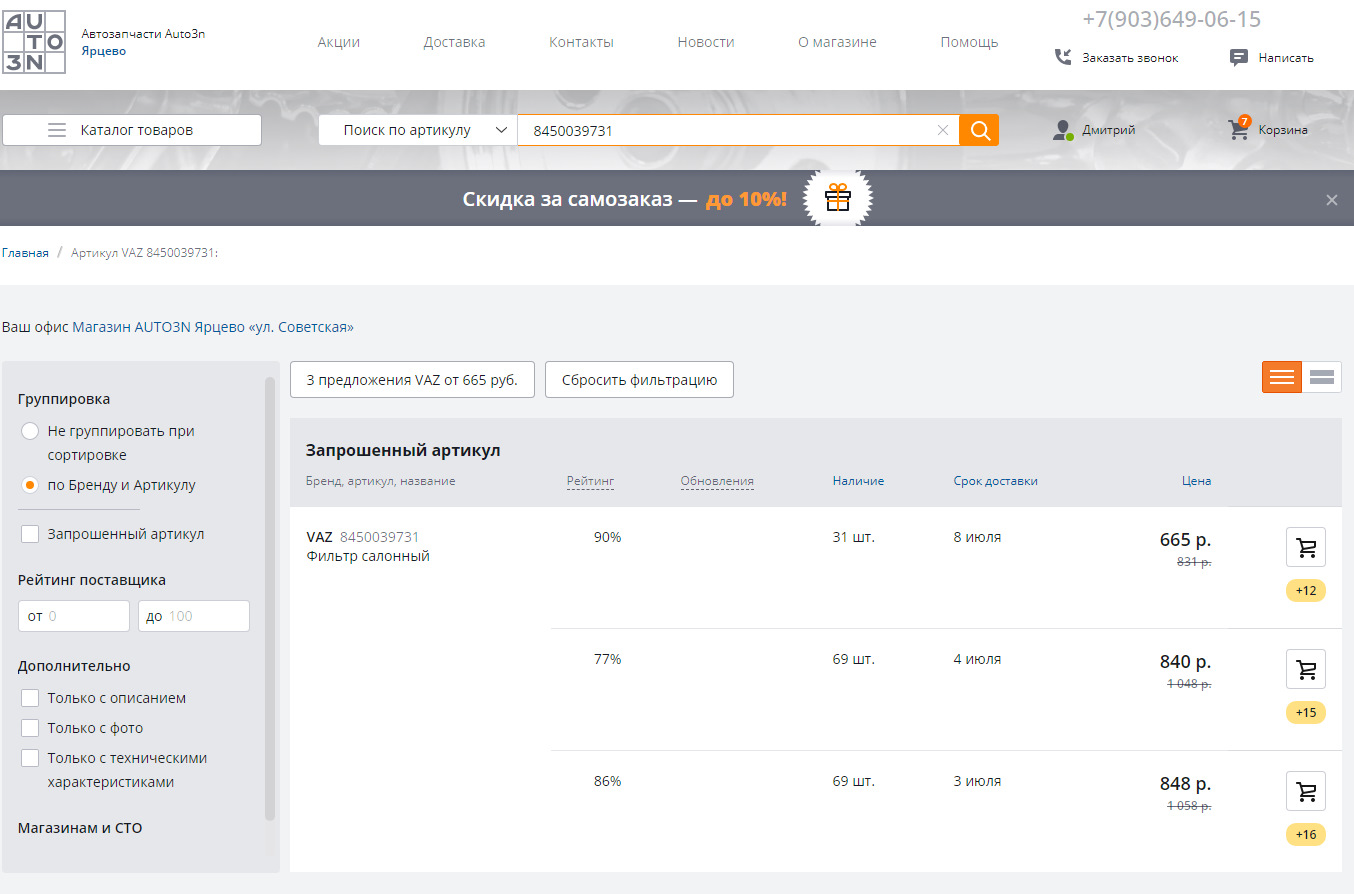Click the Заказать звонок link
Screen dimensions: 1354x894
[1130, 58]
